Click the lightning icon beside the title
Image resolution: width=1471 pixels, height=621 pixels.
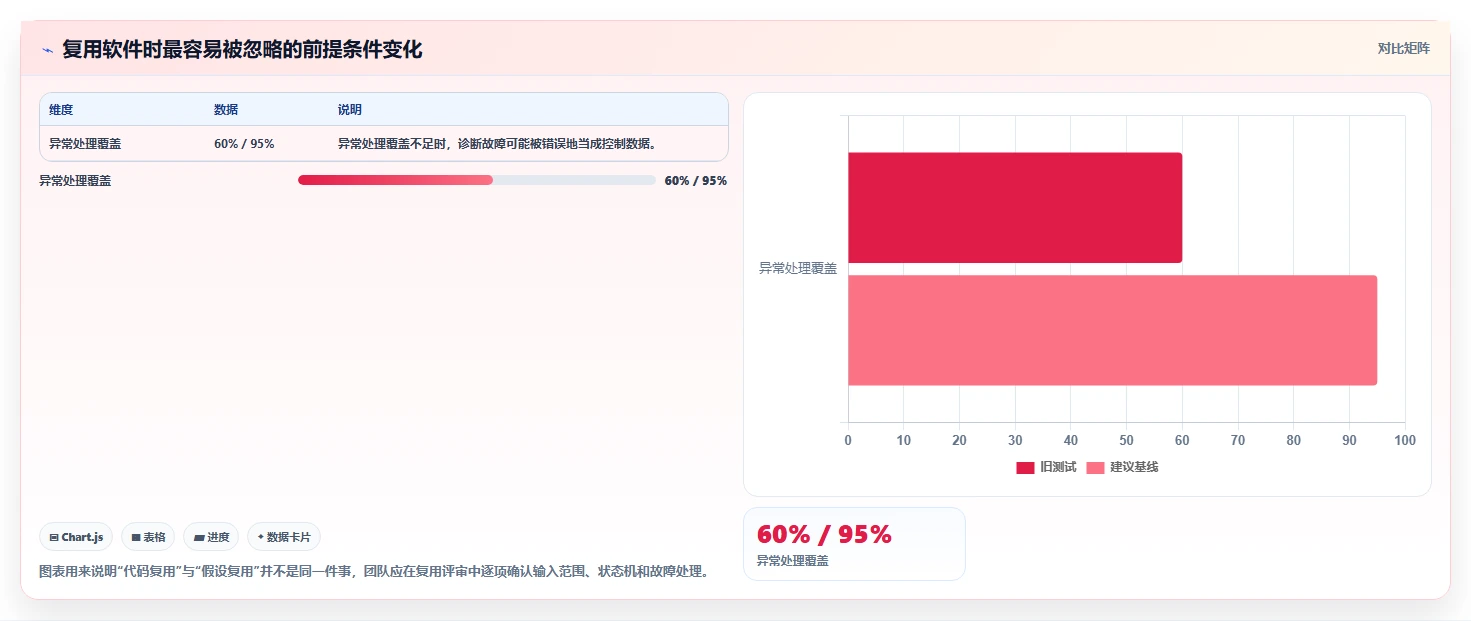47,50
